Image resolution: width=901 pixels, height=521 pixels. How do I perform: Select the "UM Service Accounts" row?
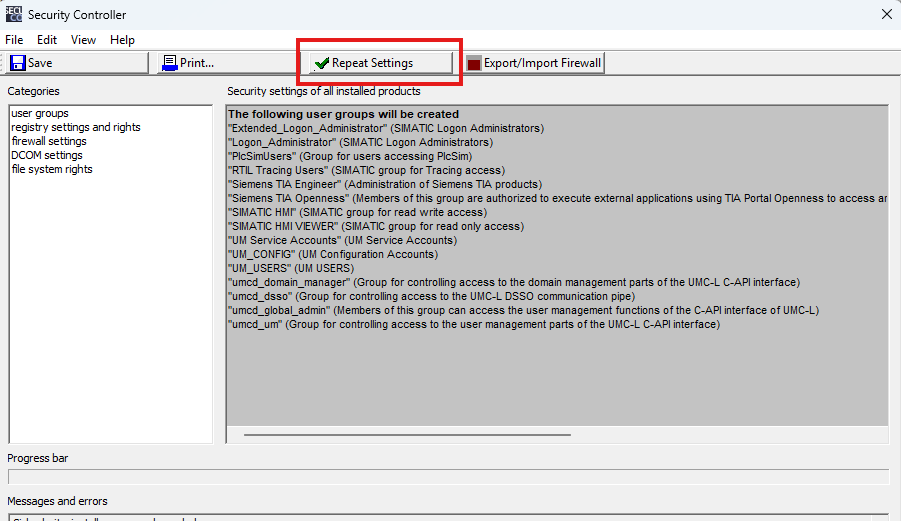tap(342, 240)
